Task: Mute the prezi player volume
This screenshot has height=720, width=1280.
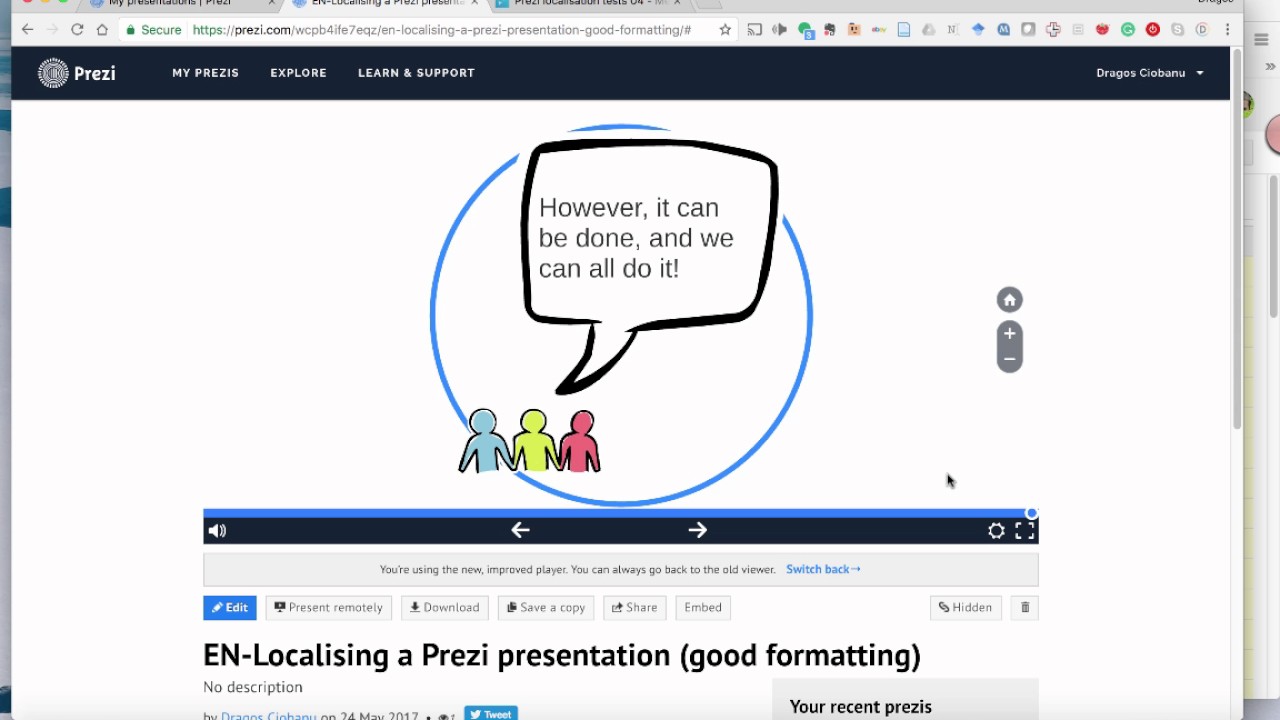Action: pyautogui.click(x=217, y=531)
